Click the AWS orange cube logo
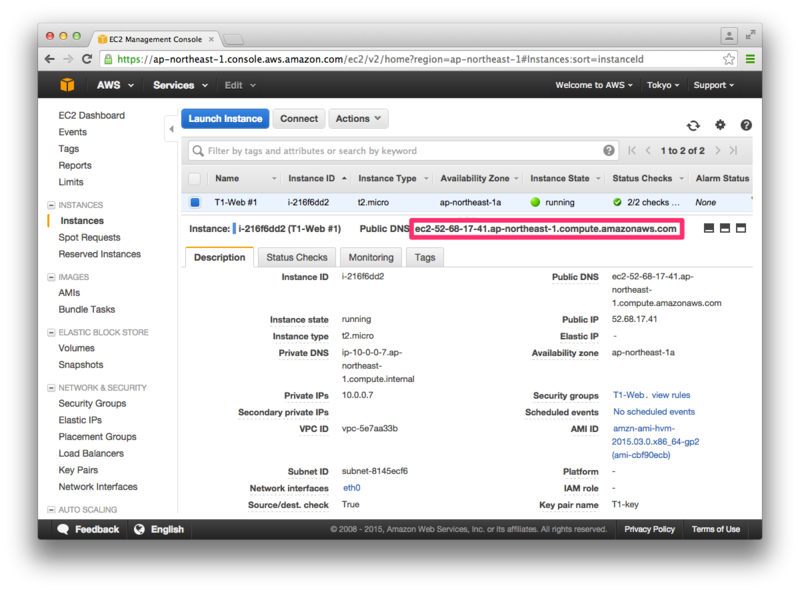 67,85
